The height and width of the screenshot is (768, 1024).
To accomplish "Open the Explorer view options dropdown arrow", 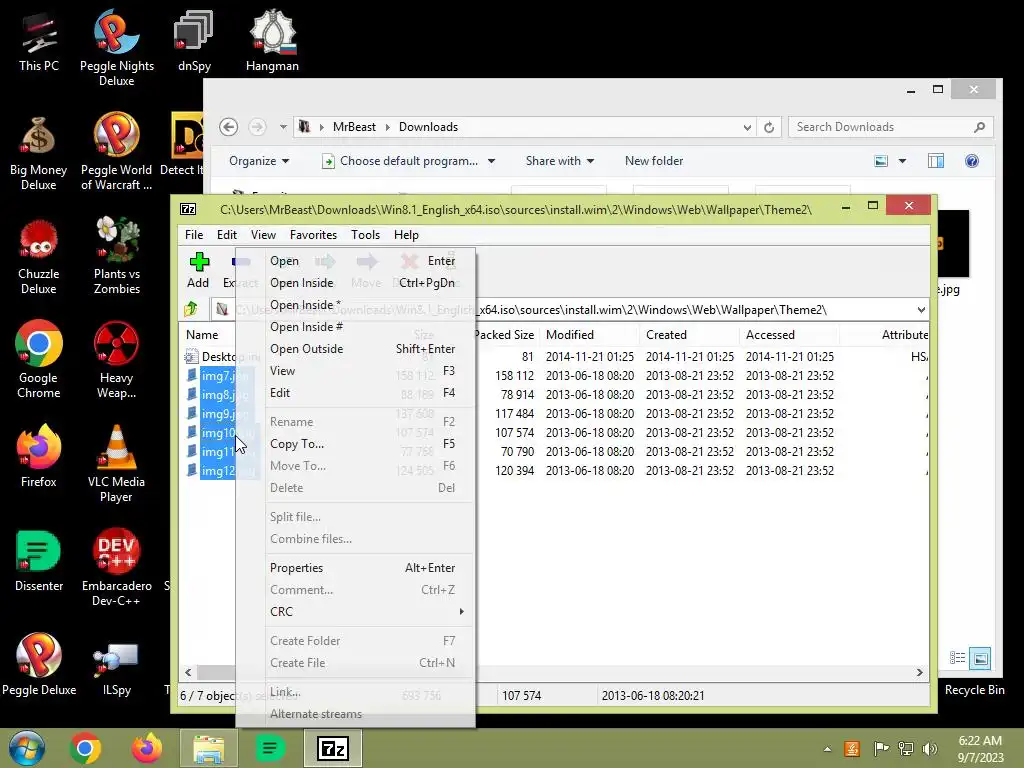I will tap(902, 161).
